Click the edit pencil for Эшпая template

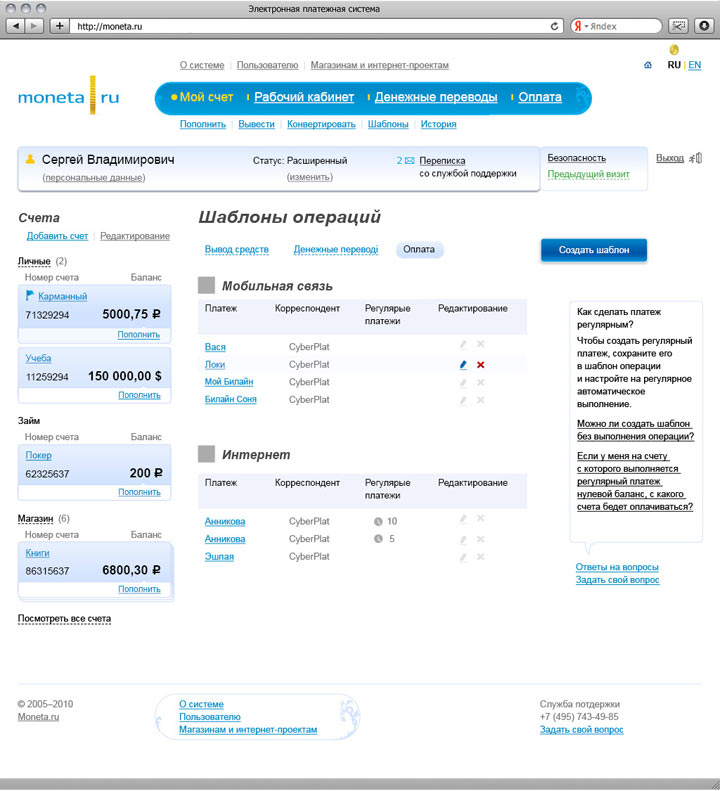pyautogui.click(x=463, y=557)
